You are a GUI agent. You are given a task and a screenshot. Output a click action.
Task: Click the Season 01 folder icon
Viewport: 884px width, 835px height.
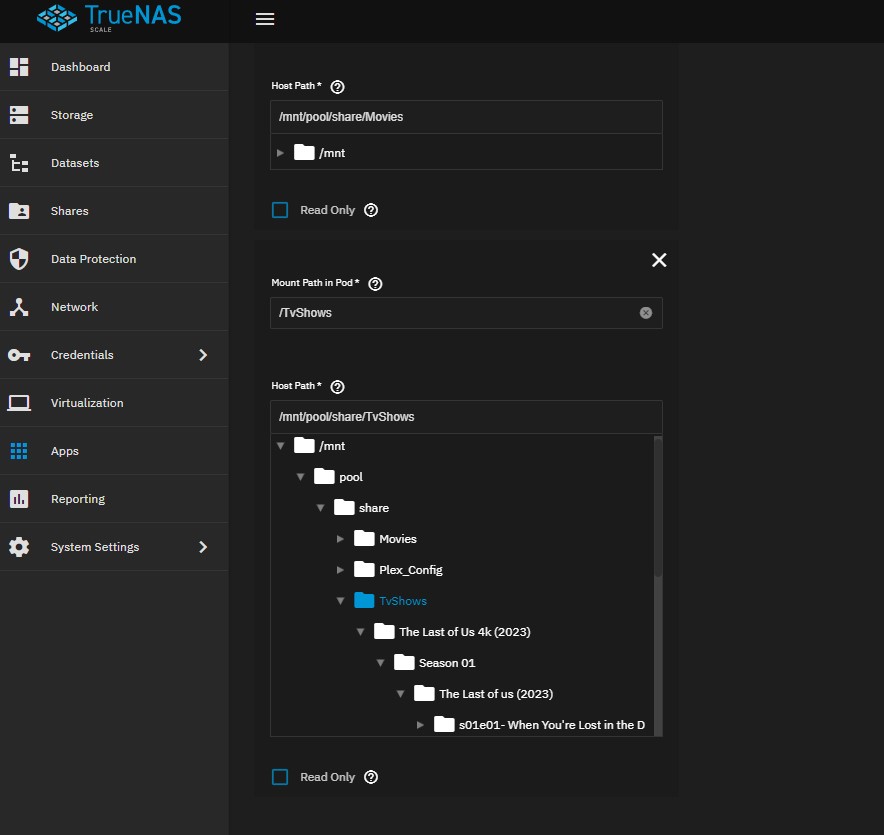click(x=404, y=663)
